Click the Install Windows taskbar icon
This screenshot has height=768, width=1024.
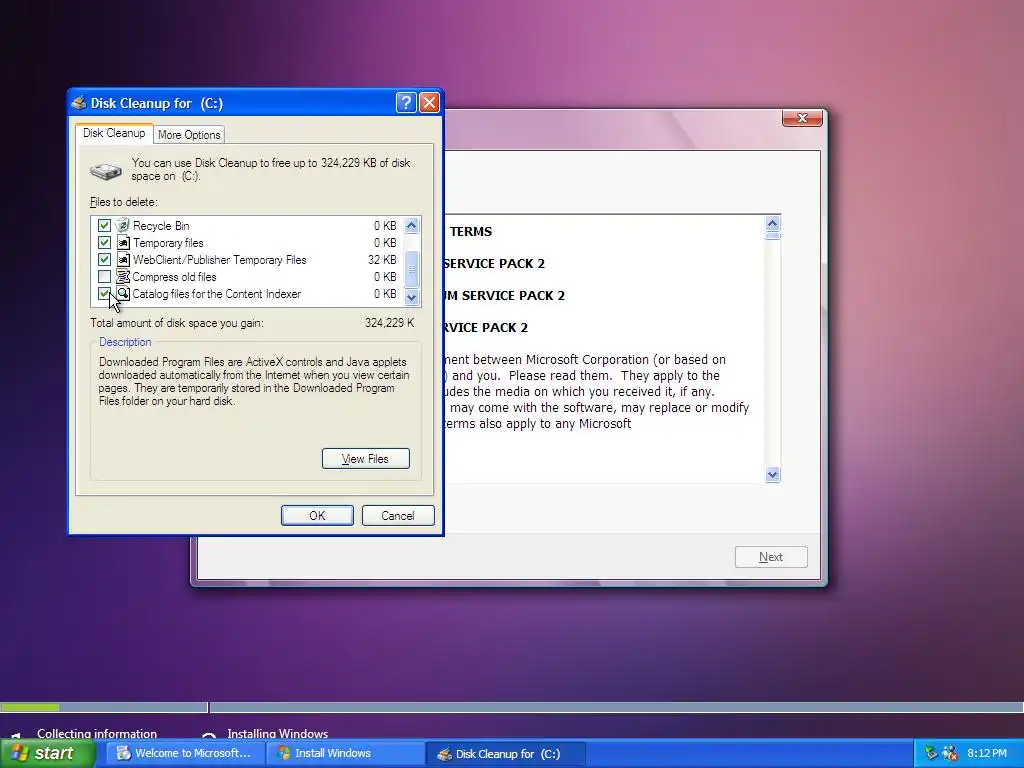(283, 753)
